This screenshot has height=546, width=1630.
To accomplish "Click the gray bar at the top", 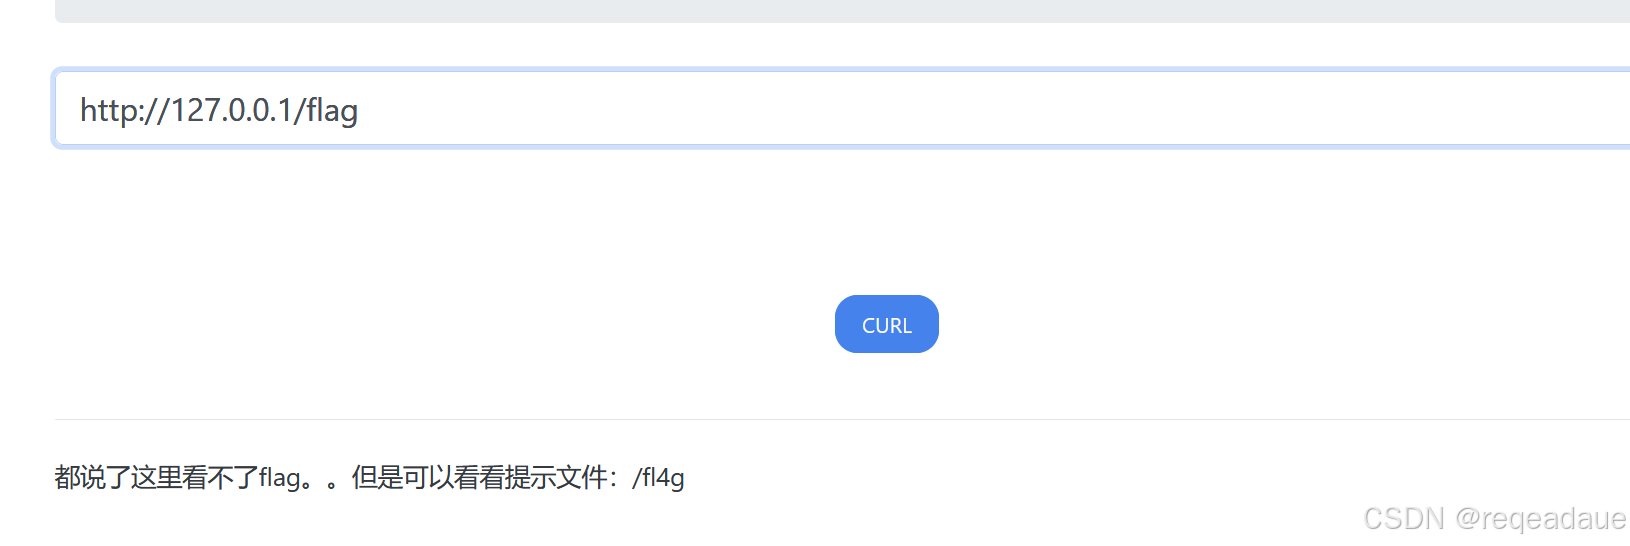I will pos(842,11).
